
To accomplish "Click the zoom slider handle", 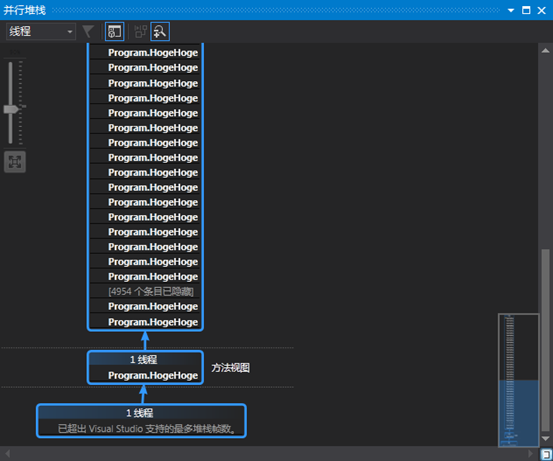I will coord(11,109).
